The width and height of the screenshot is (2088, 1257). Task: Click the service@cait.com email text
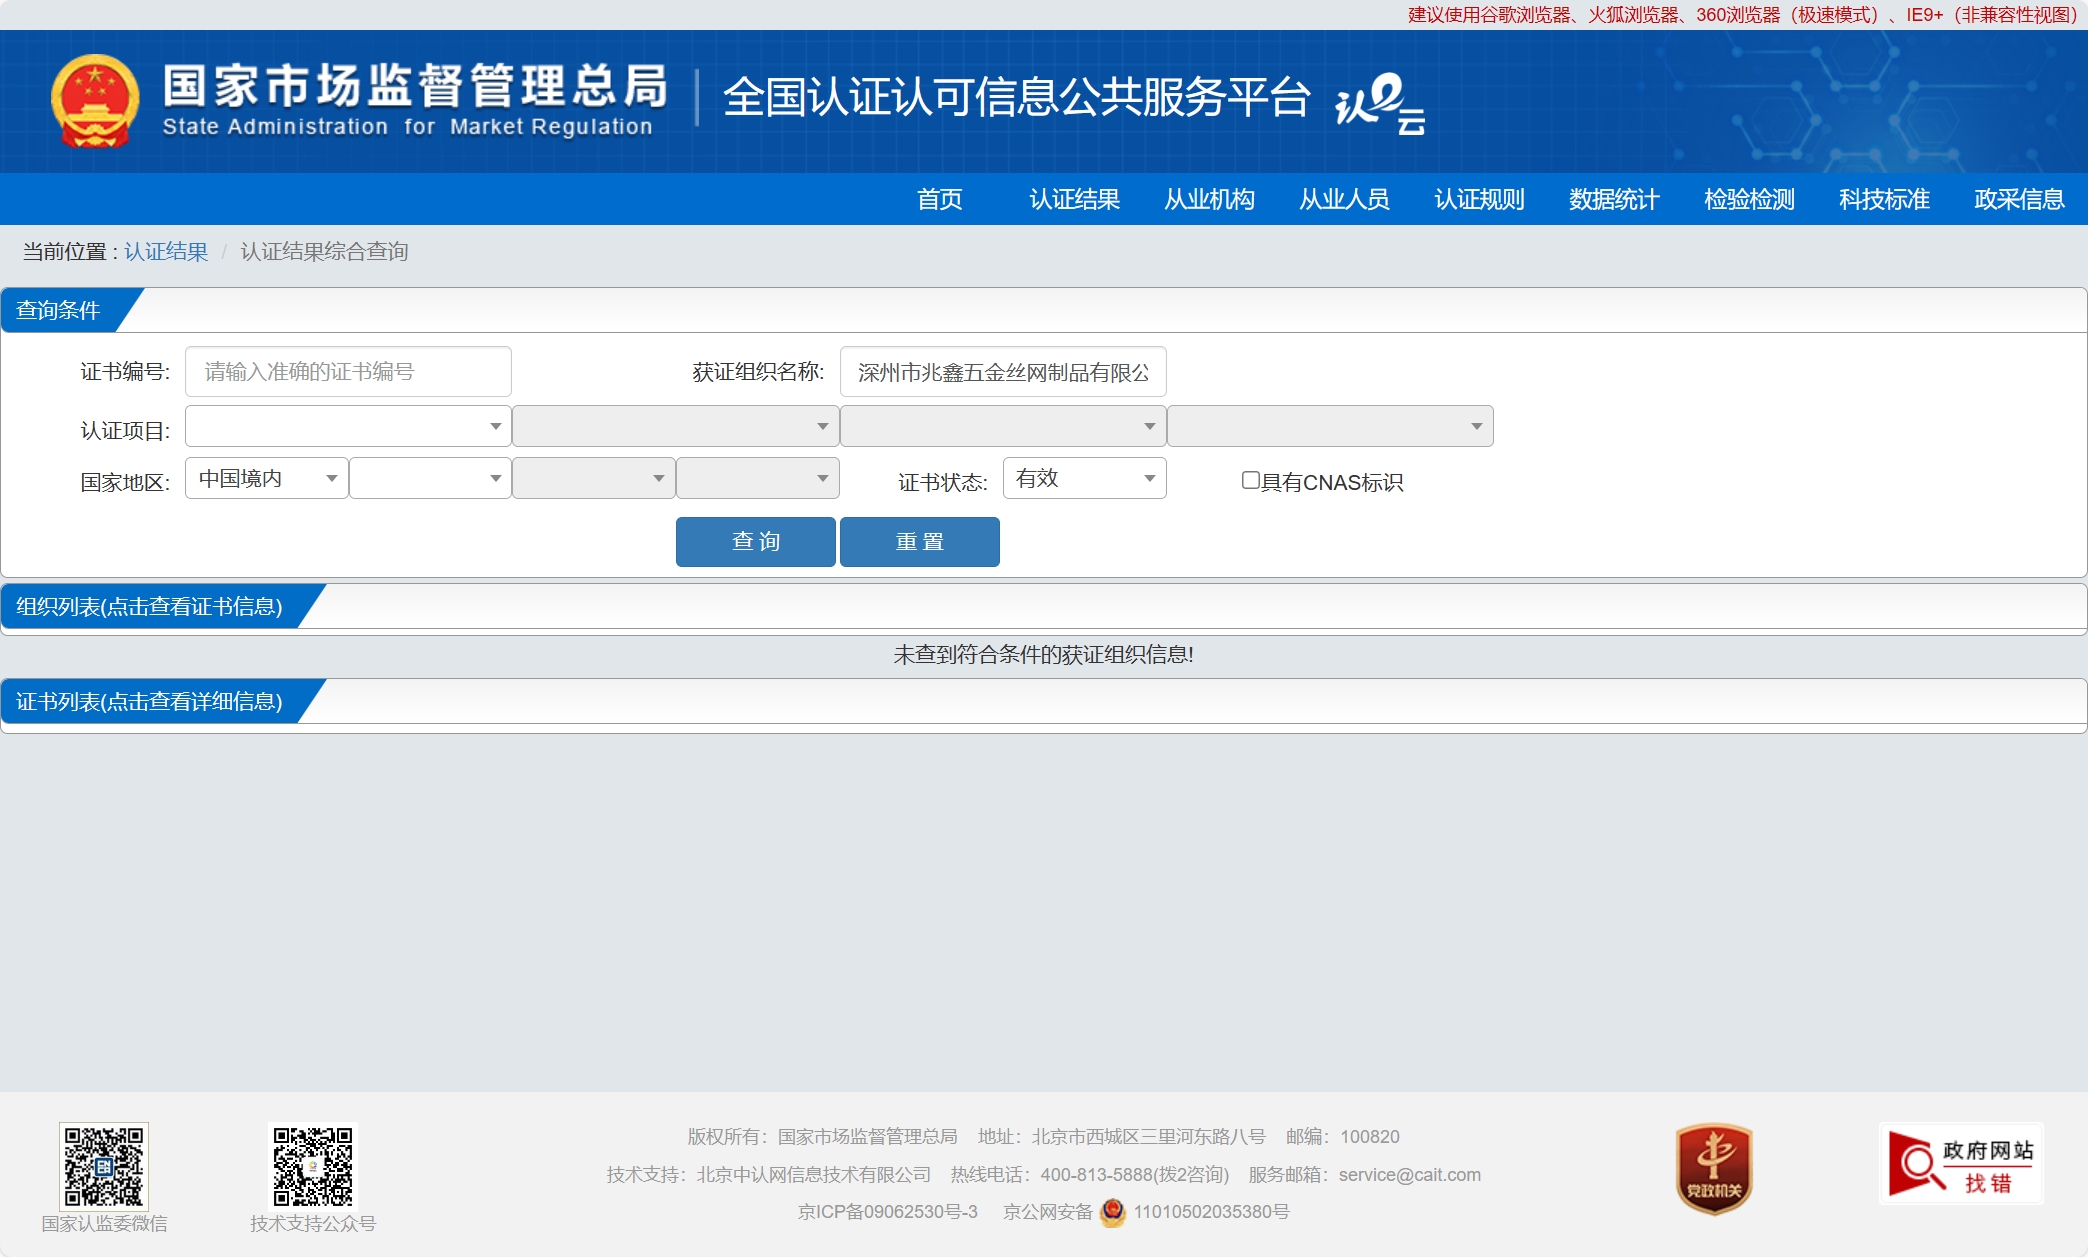click(1410, 1175)
